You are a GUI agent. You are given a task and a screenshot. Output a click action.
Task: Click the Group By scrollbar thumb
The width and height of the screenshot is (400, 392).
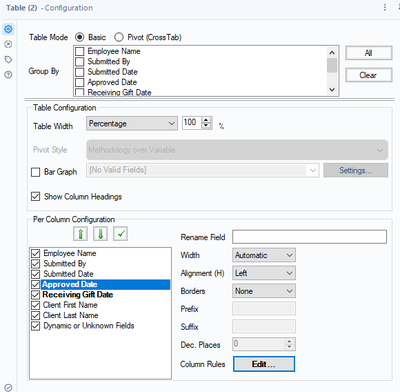(x=332, y=65)
